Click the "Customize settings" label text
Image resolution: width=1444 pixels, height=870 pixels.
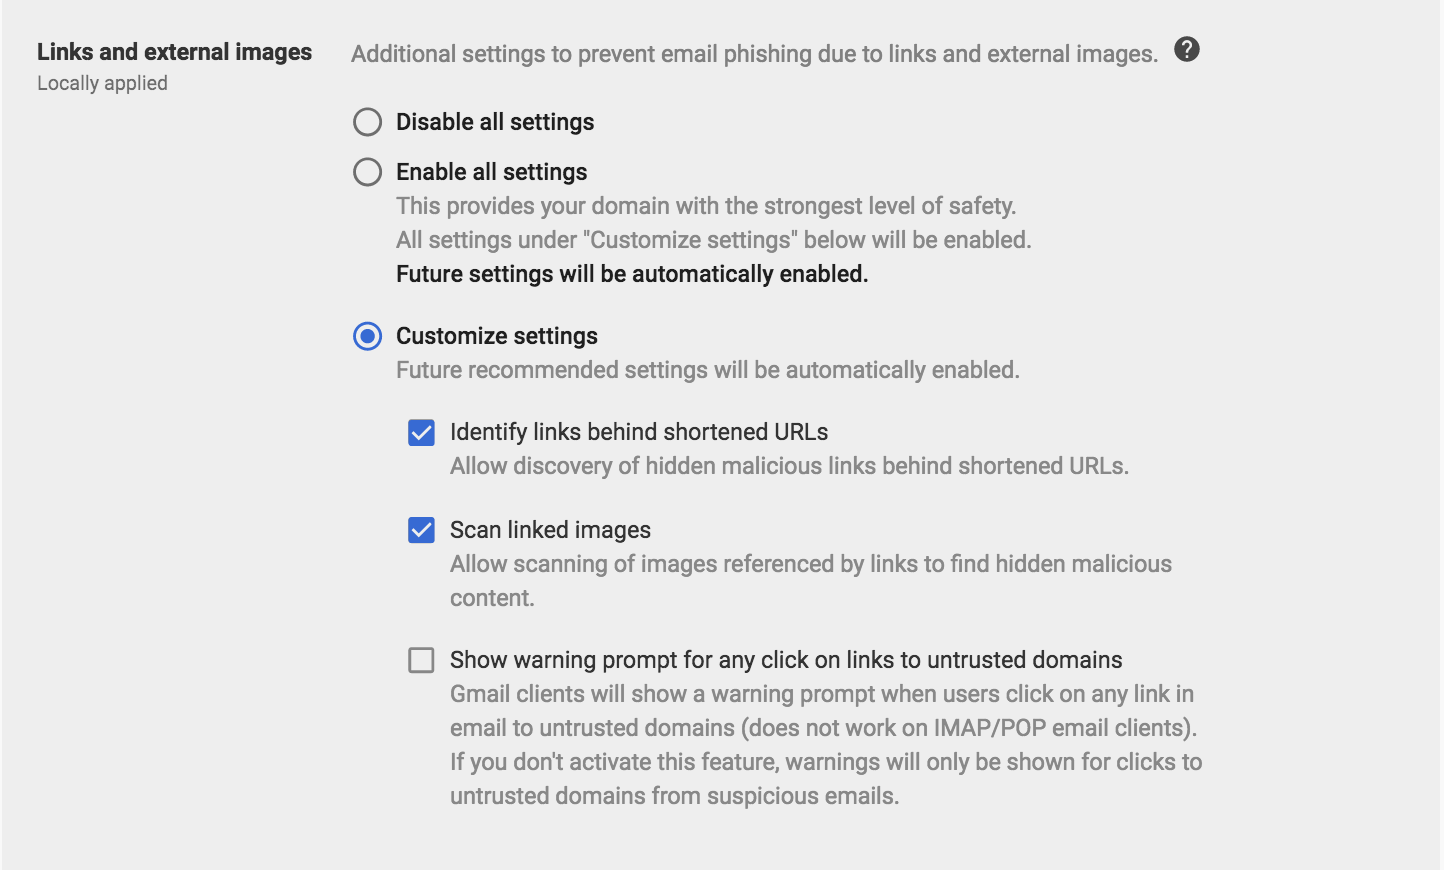[496, 336]
